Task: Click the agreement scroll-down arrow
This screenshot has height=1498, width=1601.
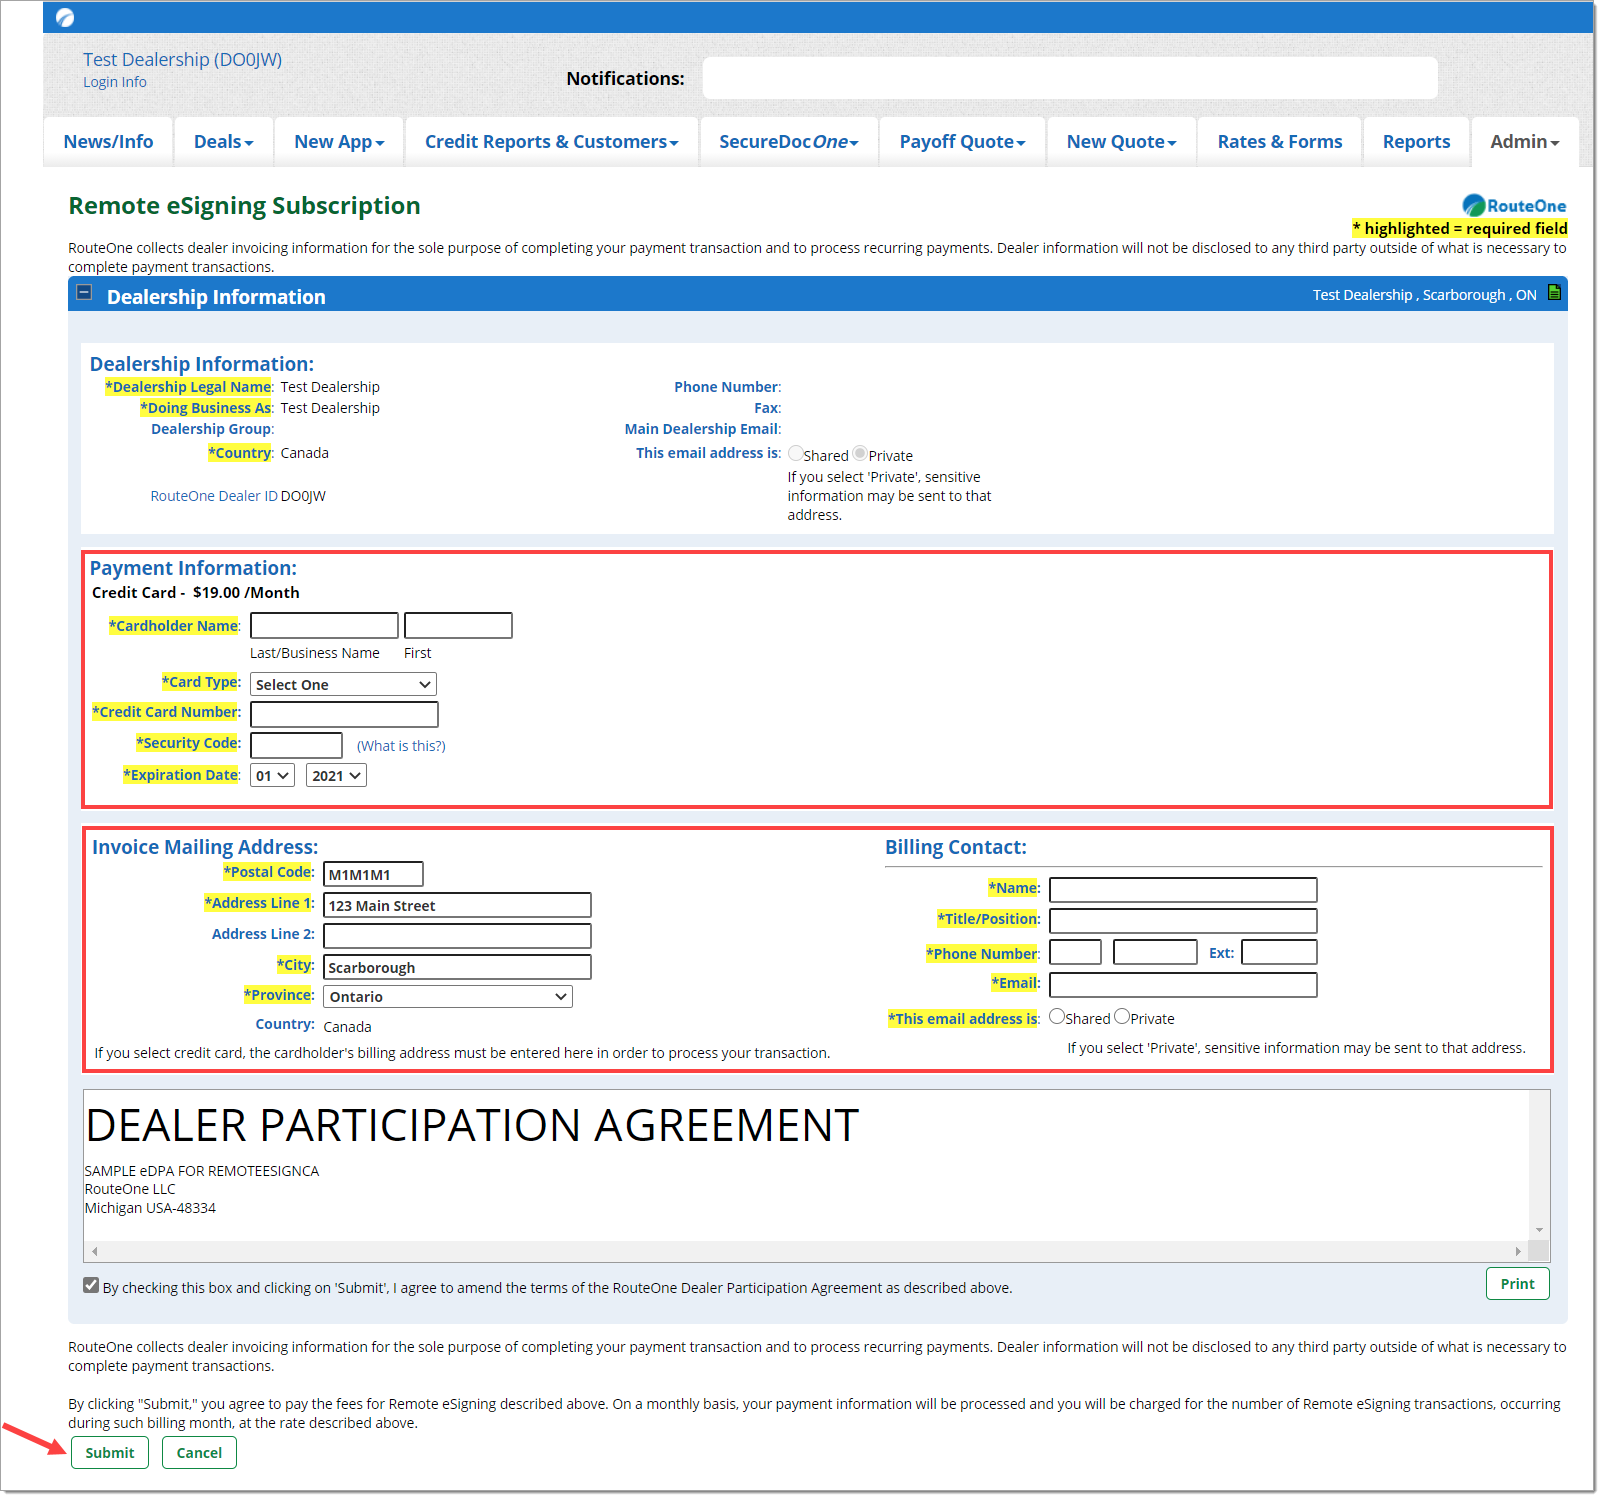Action: (x=1539, y=1230)
